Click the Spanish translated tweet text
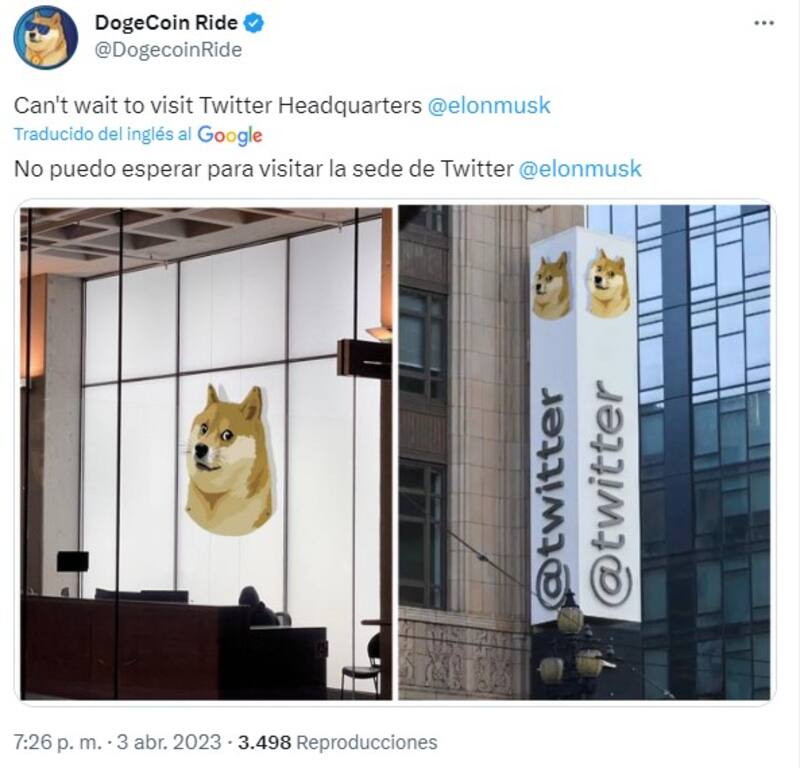 tap(328, 169)
